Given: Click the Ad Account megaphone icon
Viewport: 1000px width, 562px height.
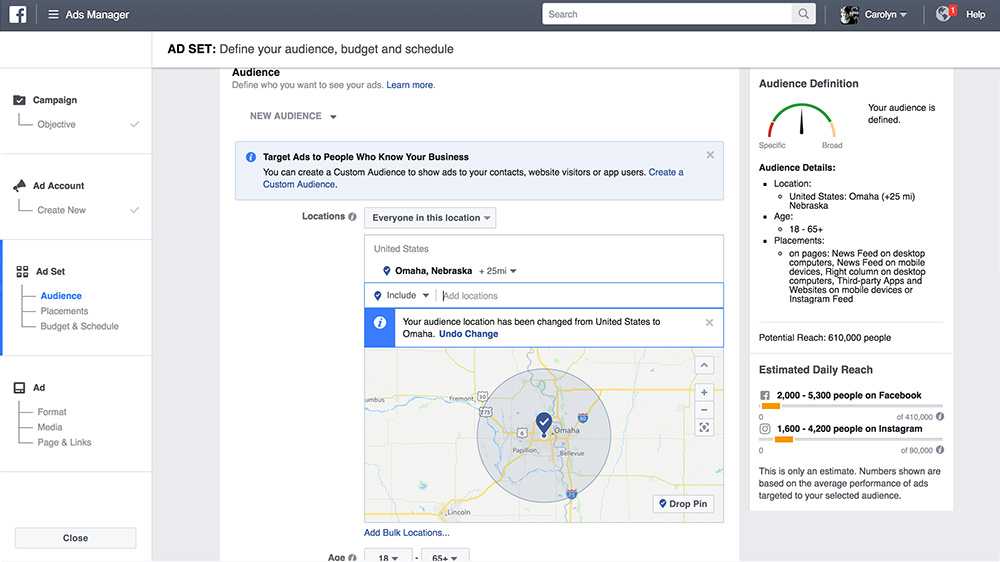Looking at the screenshot, I should tap(19, 186).
